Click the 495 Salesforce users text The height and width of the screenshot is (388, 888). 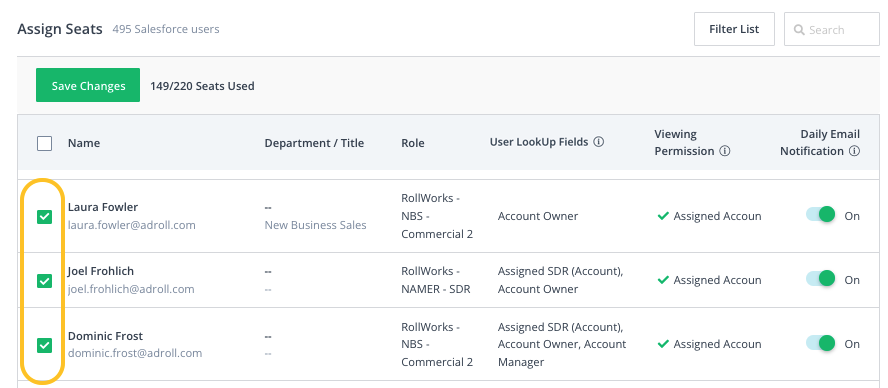point(166,29)
